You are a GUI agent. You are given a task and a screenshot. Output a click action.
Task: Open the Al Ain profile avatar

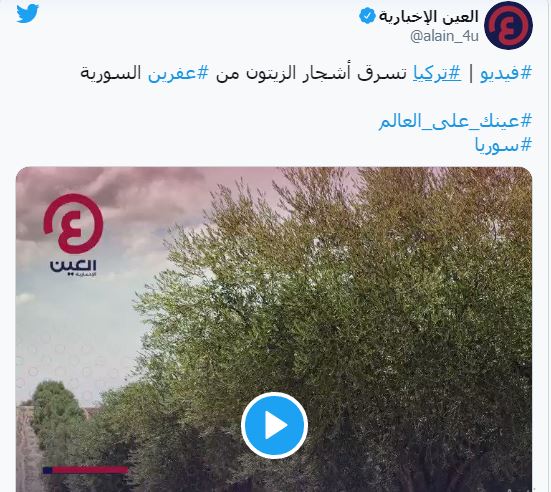click(508, 25)
